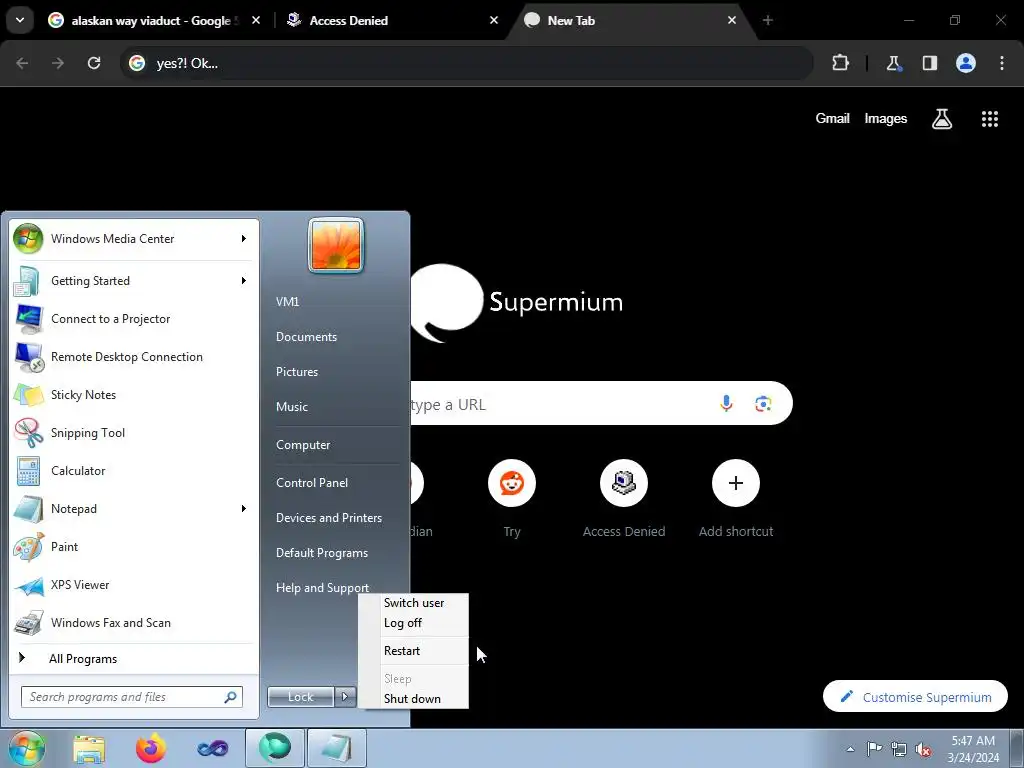
Task: Open Pictures library
Action: (296, 372)
